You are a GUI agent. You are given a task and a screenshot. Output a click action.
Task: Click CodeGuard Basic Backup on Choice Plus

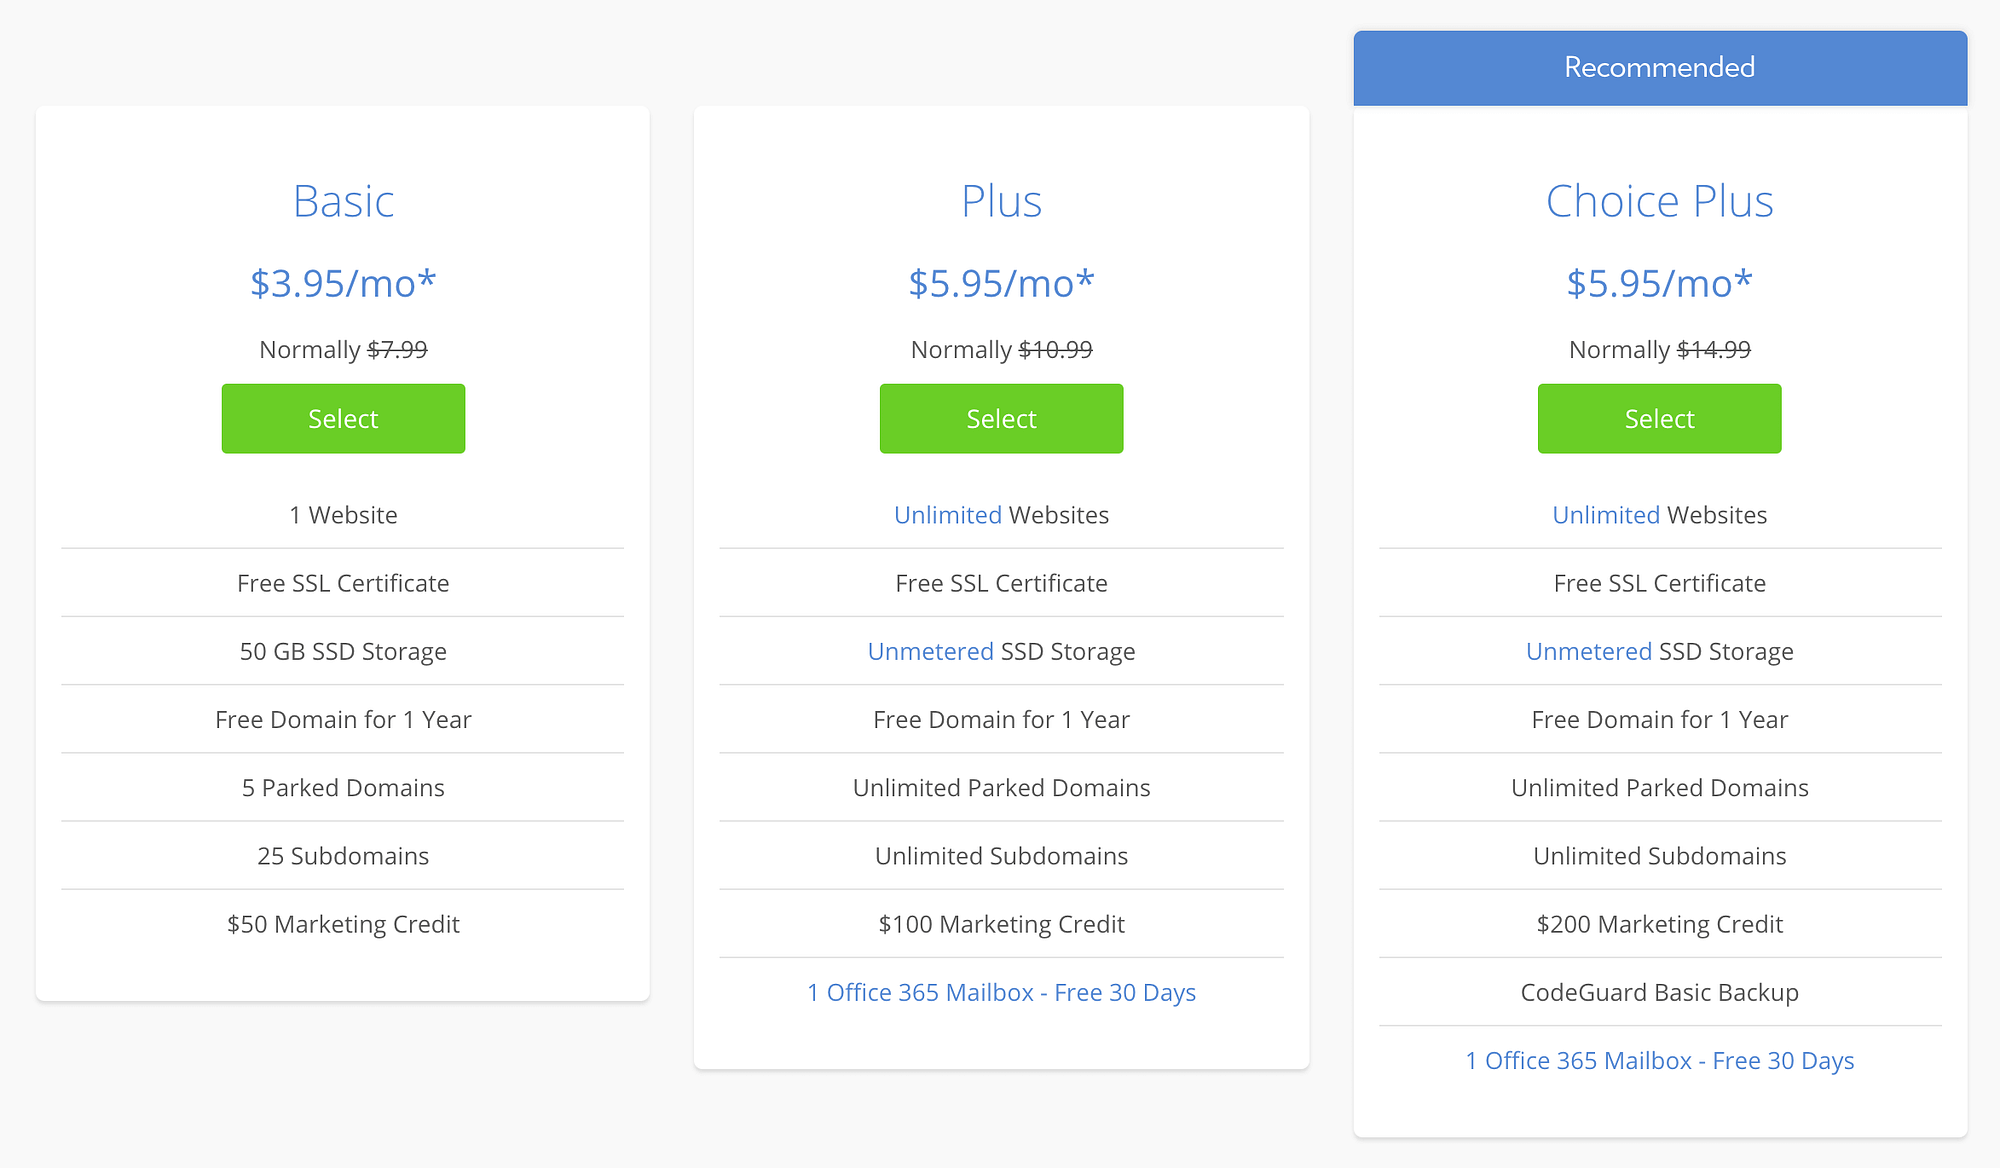pos(1657,991)
